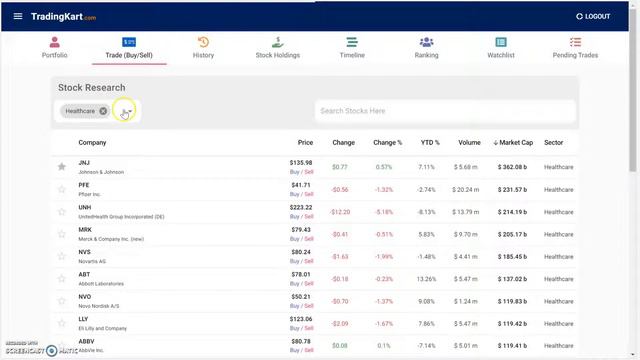The height and width of the screenshot is (360, 640).
Task: Open the Watchlist tab
Action: point(501,48)
